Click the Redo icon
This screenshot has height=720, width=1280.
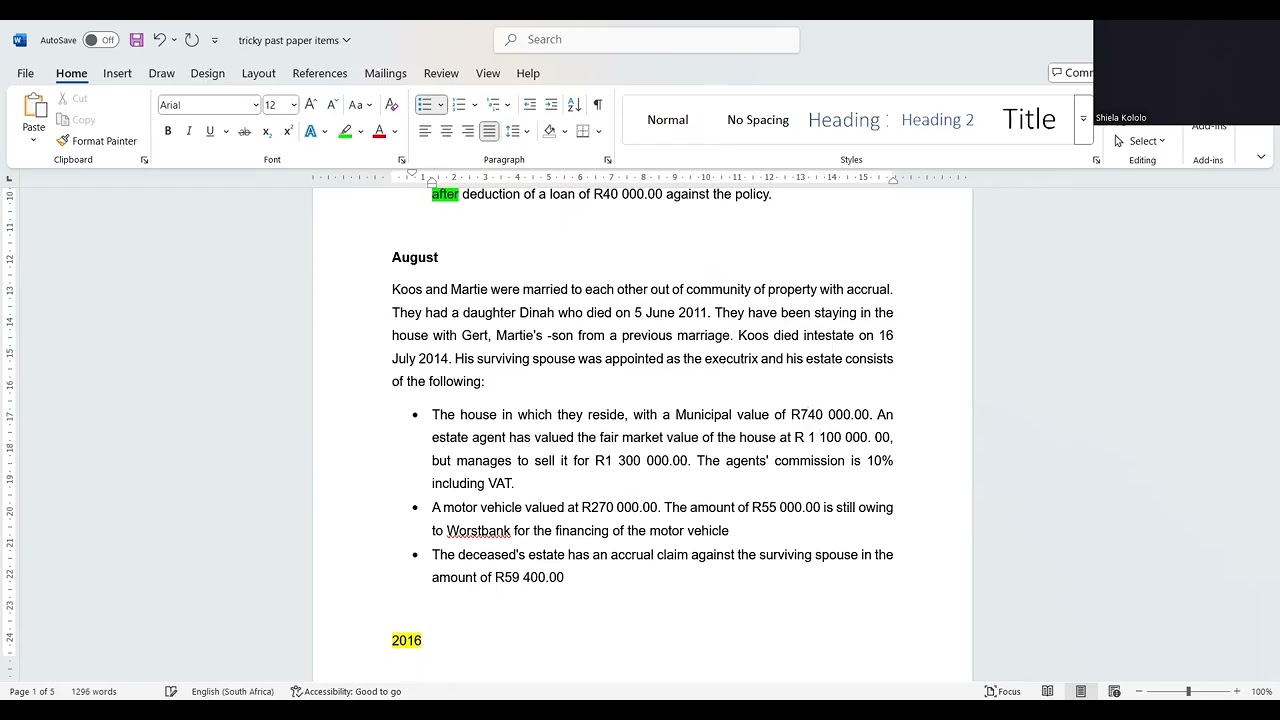click(x=192, y=40)
